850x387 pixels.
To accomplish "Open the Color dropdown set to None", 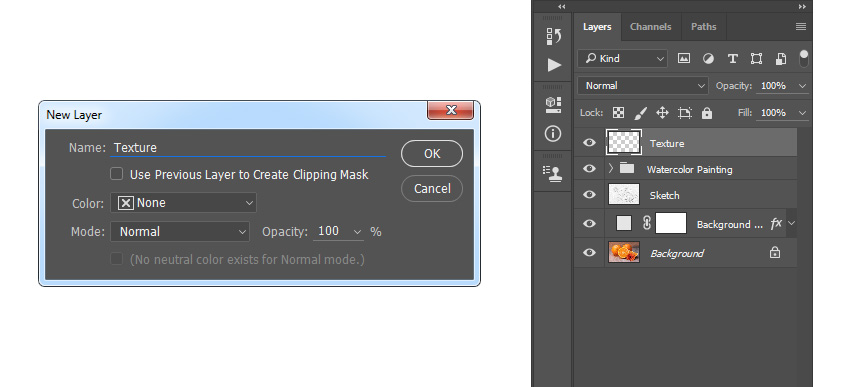I will point(183,203).
